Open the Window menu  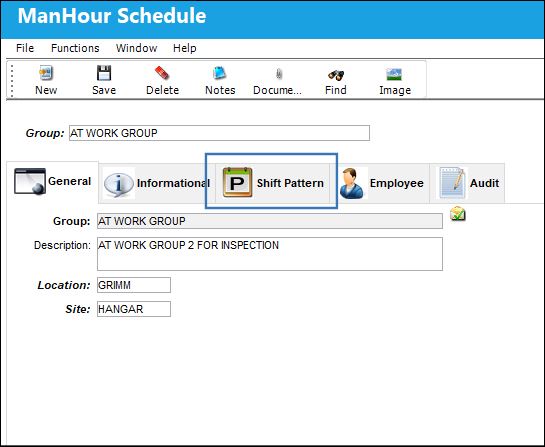click(136, 48)
